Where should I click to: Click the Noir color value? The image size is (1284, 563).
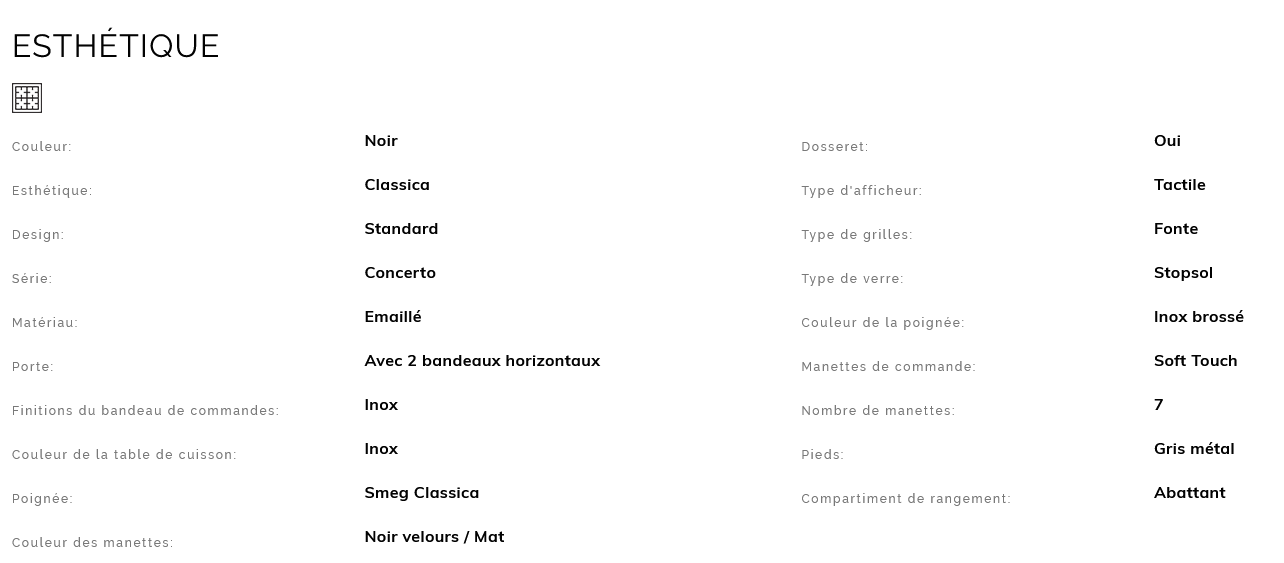(381, 141)
